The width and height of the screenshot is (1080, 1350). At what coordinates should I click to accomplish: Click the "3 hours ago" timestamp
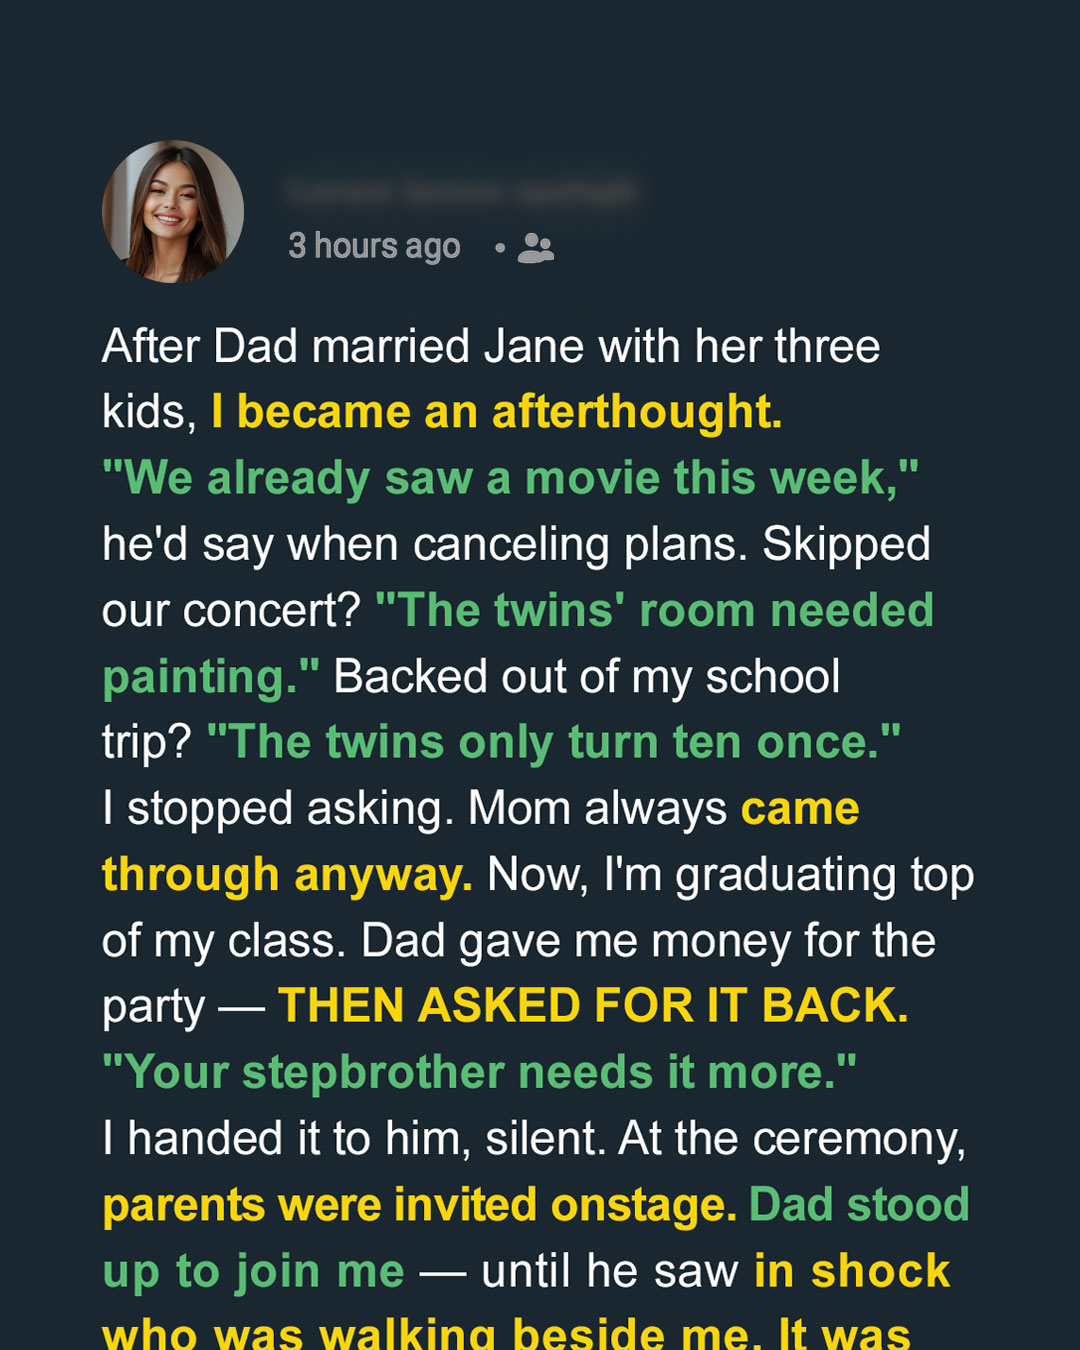point(374,246)
